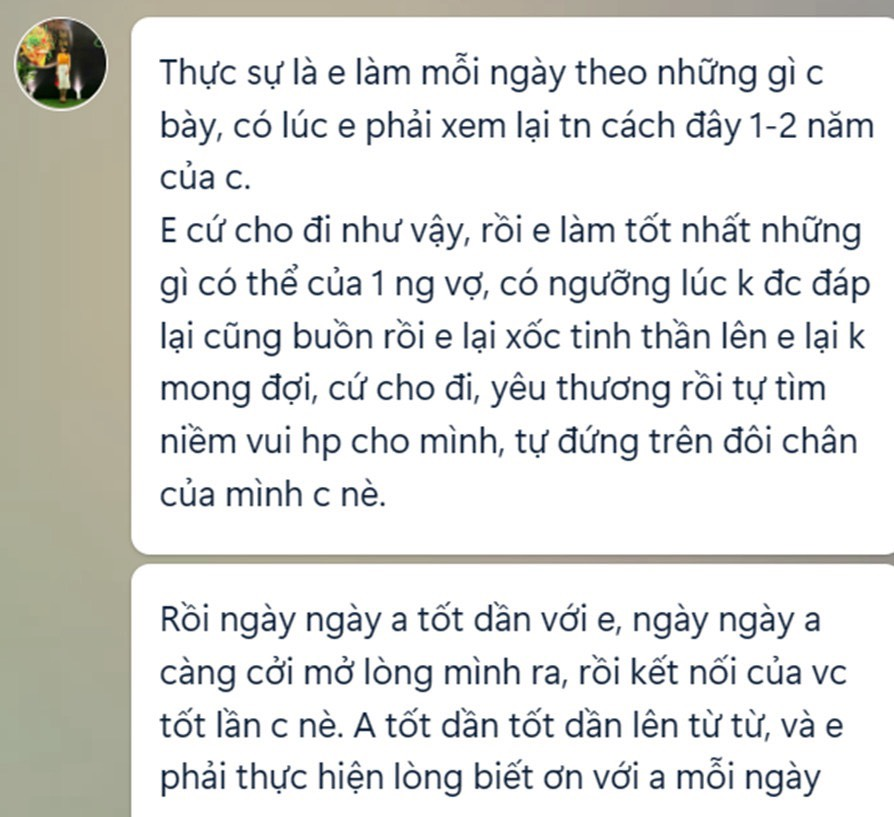Click the empty chat background below the avatar
894x817 pixels.
click(63, 399)
